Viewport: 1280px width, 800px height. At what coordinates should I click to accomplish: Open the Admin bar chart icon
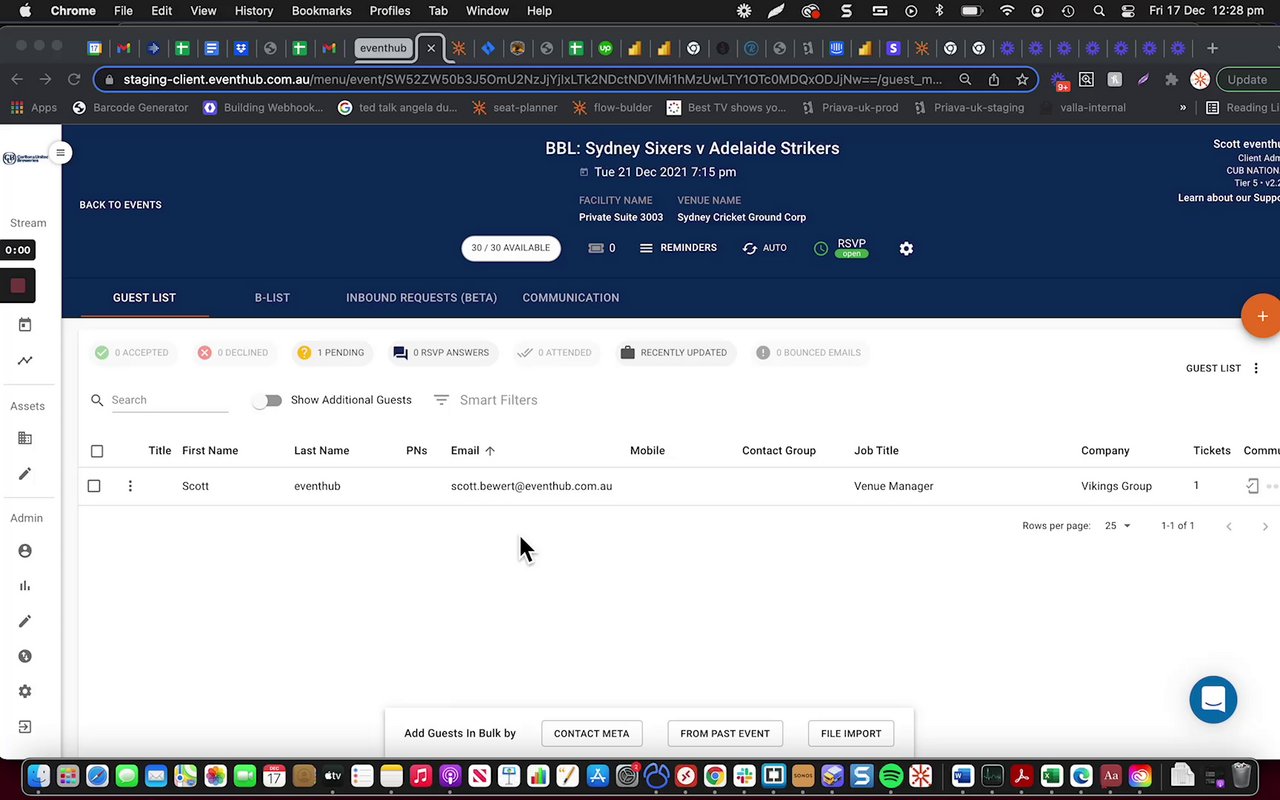25,586
